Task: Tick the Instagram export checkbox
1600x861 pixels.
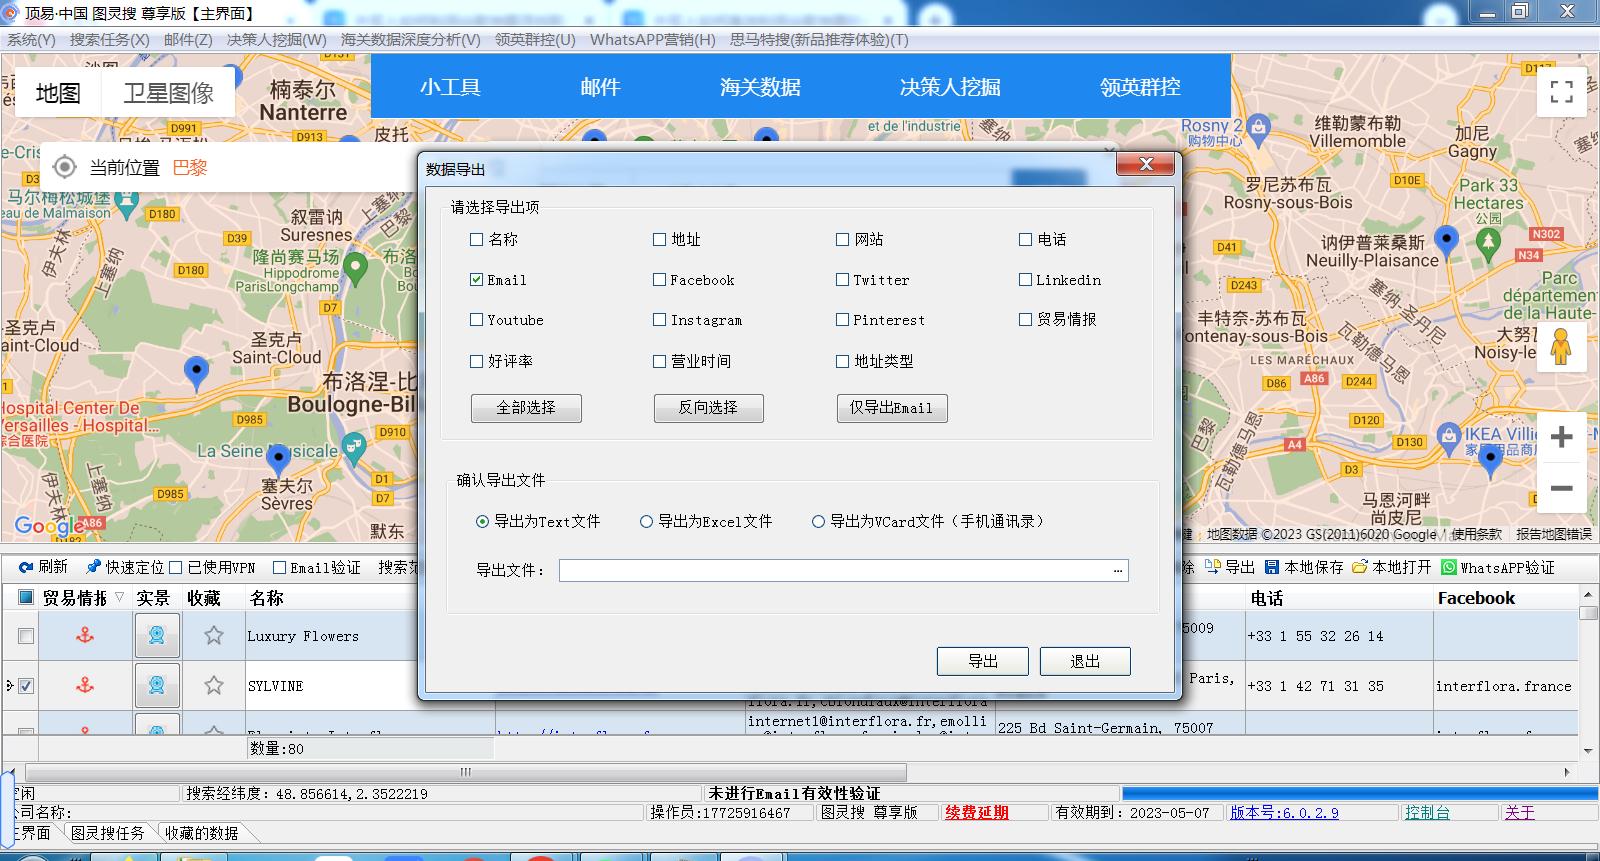Action: (660, 320)
